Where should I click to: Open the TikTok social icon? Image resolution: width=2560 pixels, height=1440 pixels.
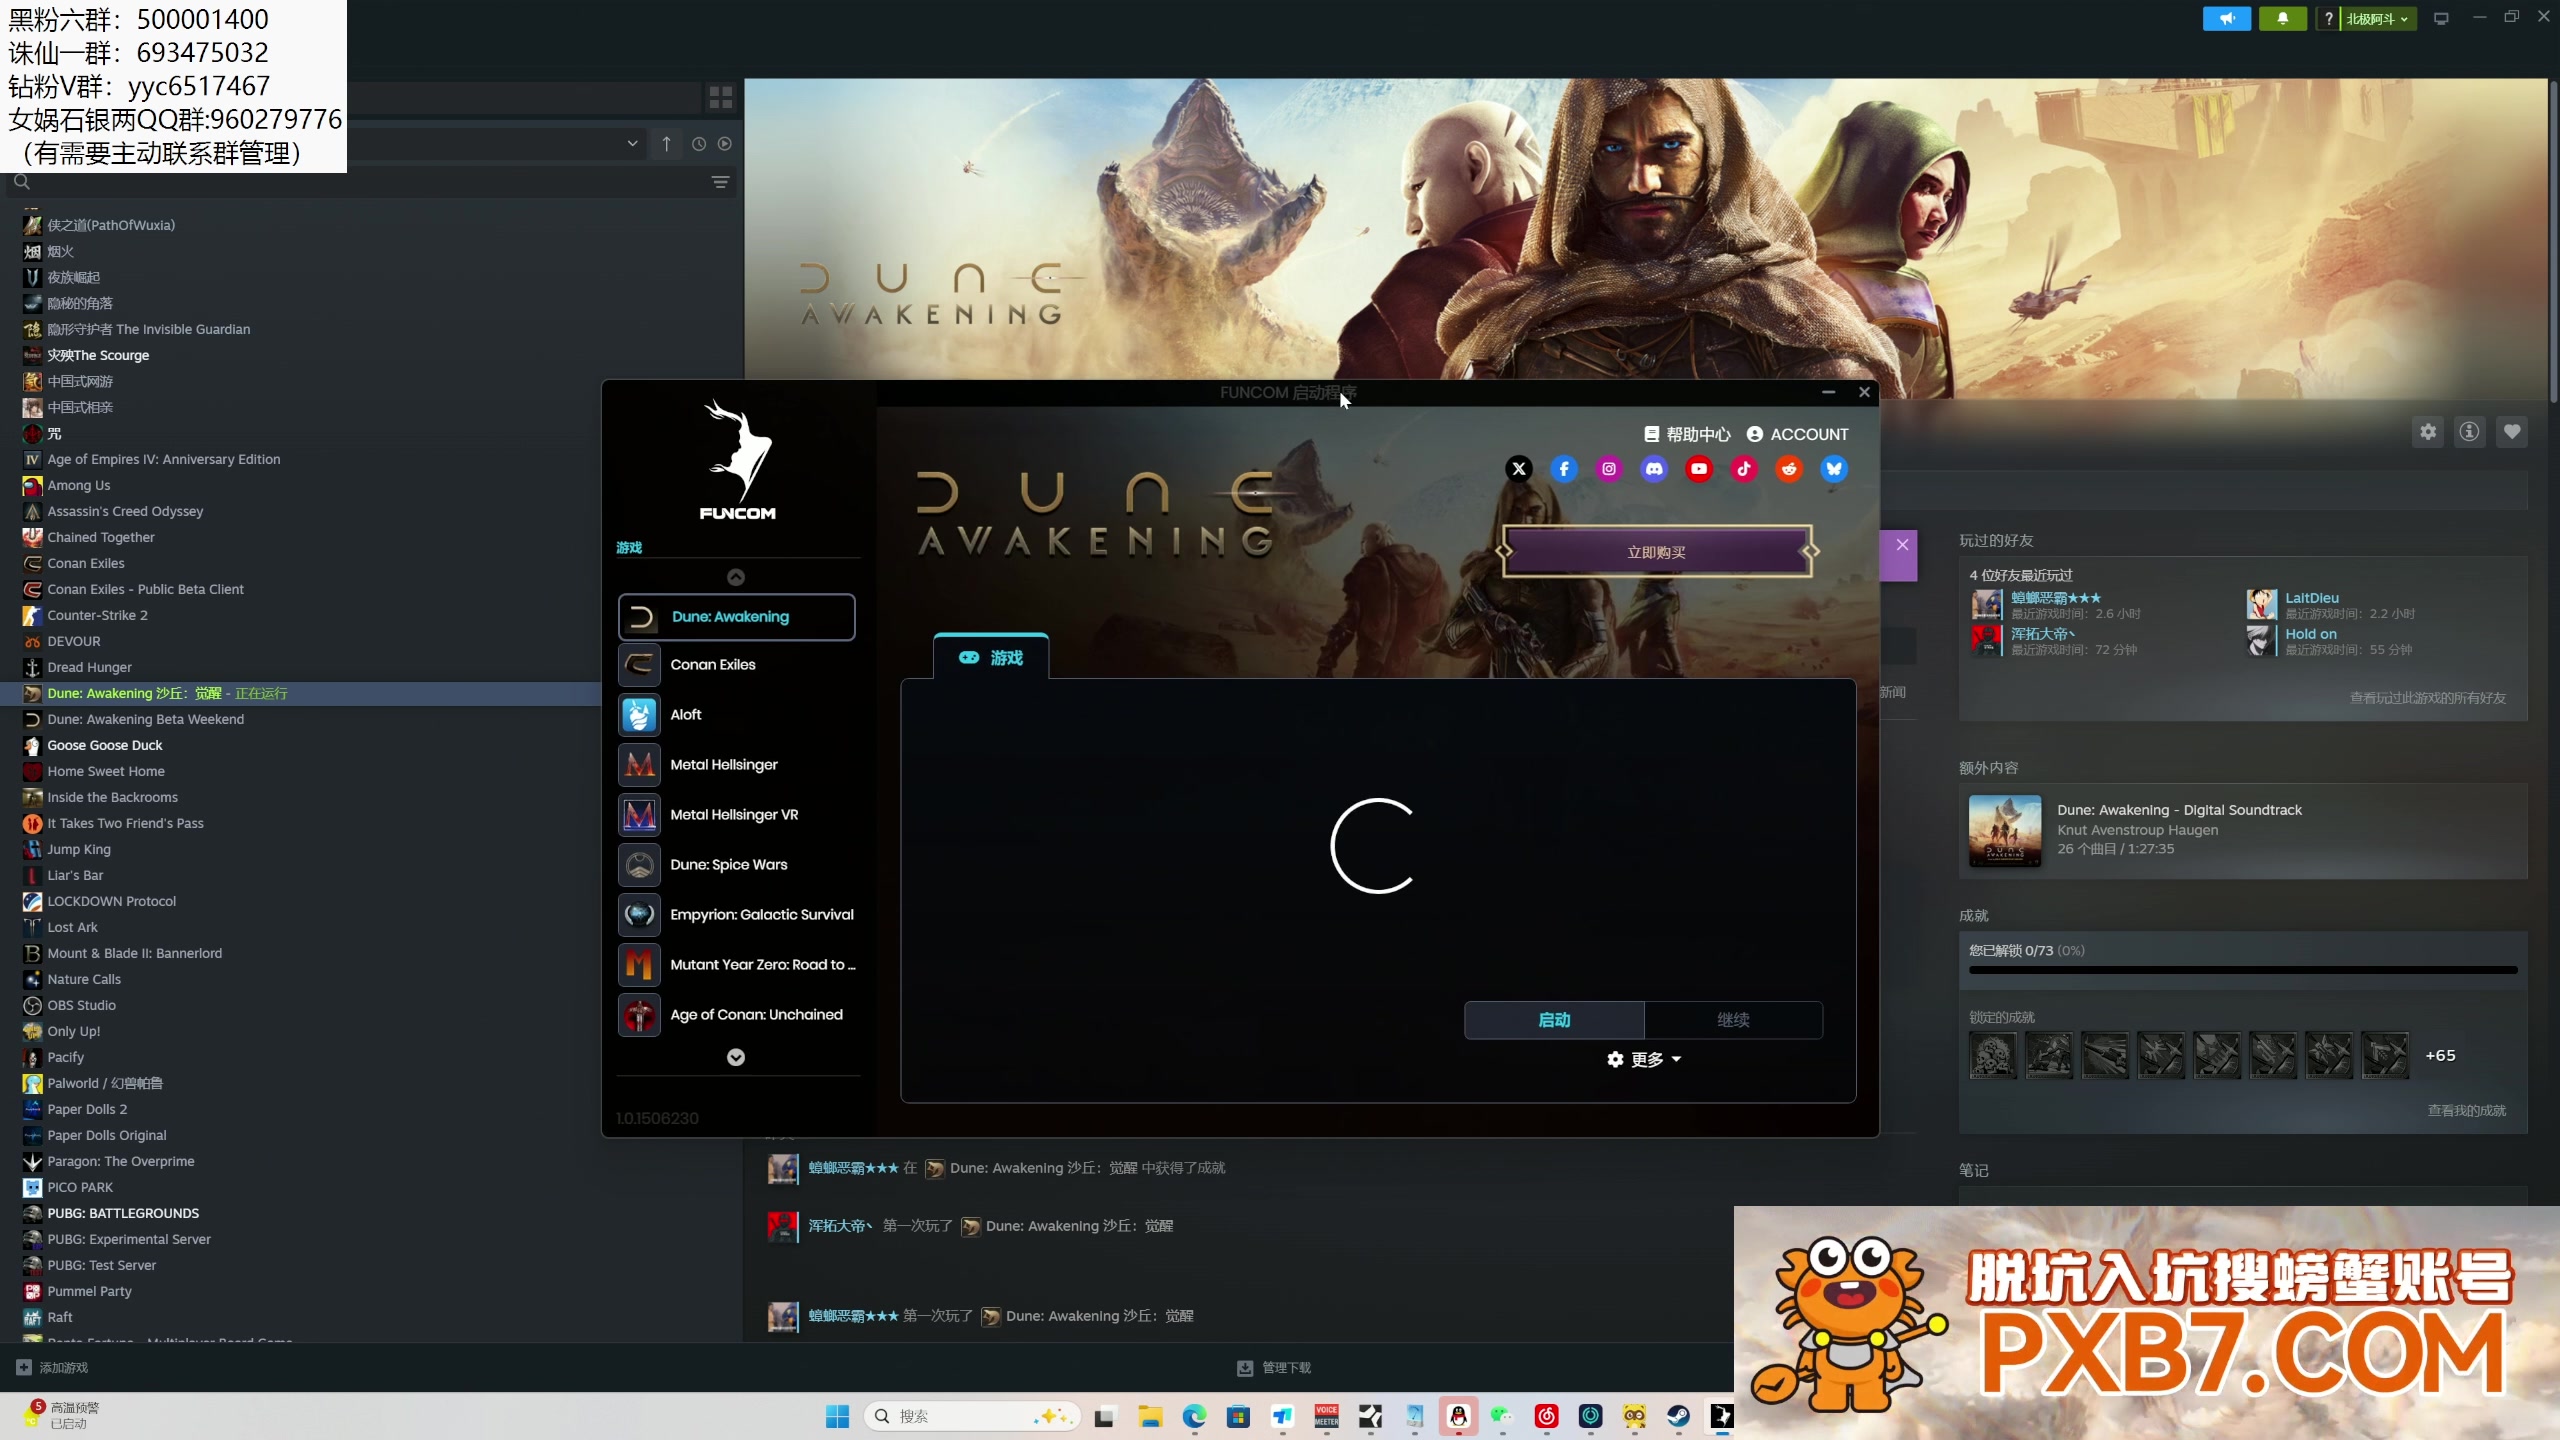(x=1744, y=468)
